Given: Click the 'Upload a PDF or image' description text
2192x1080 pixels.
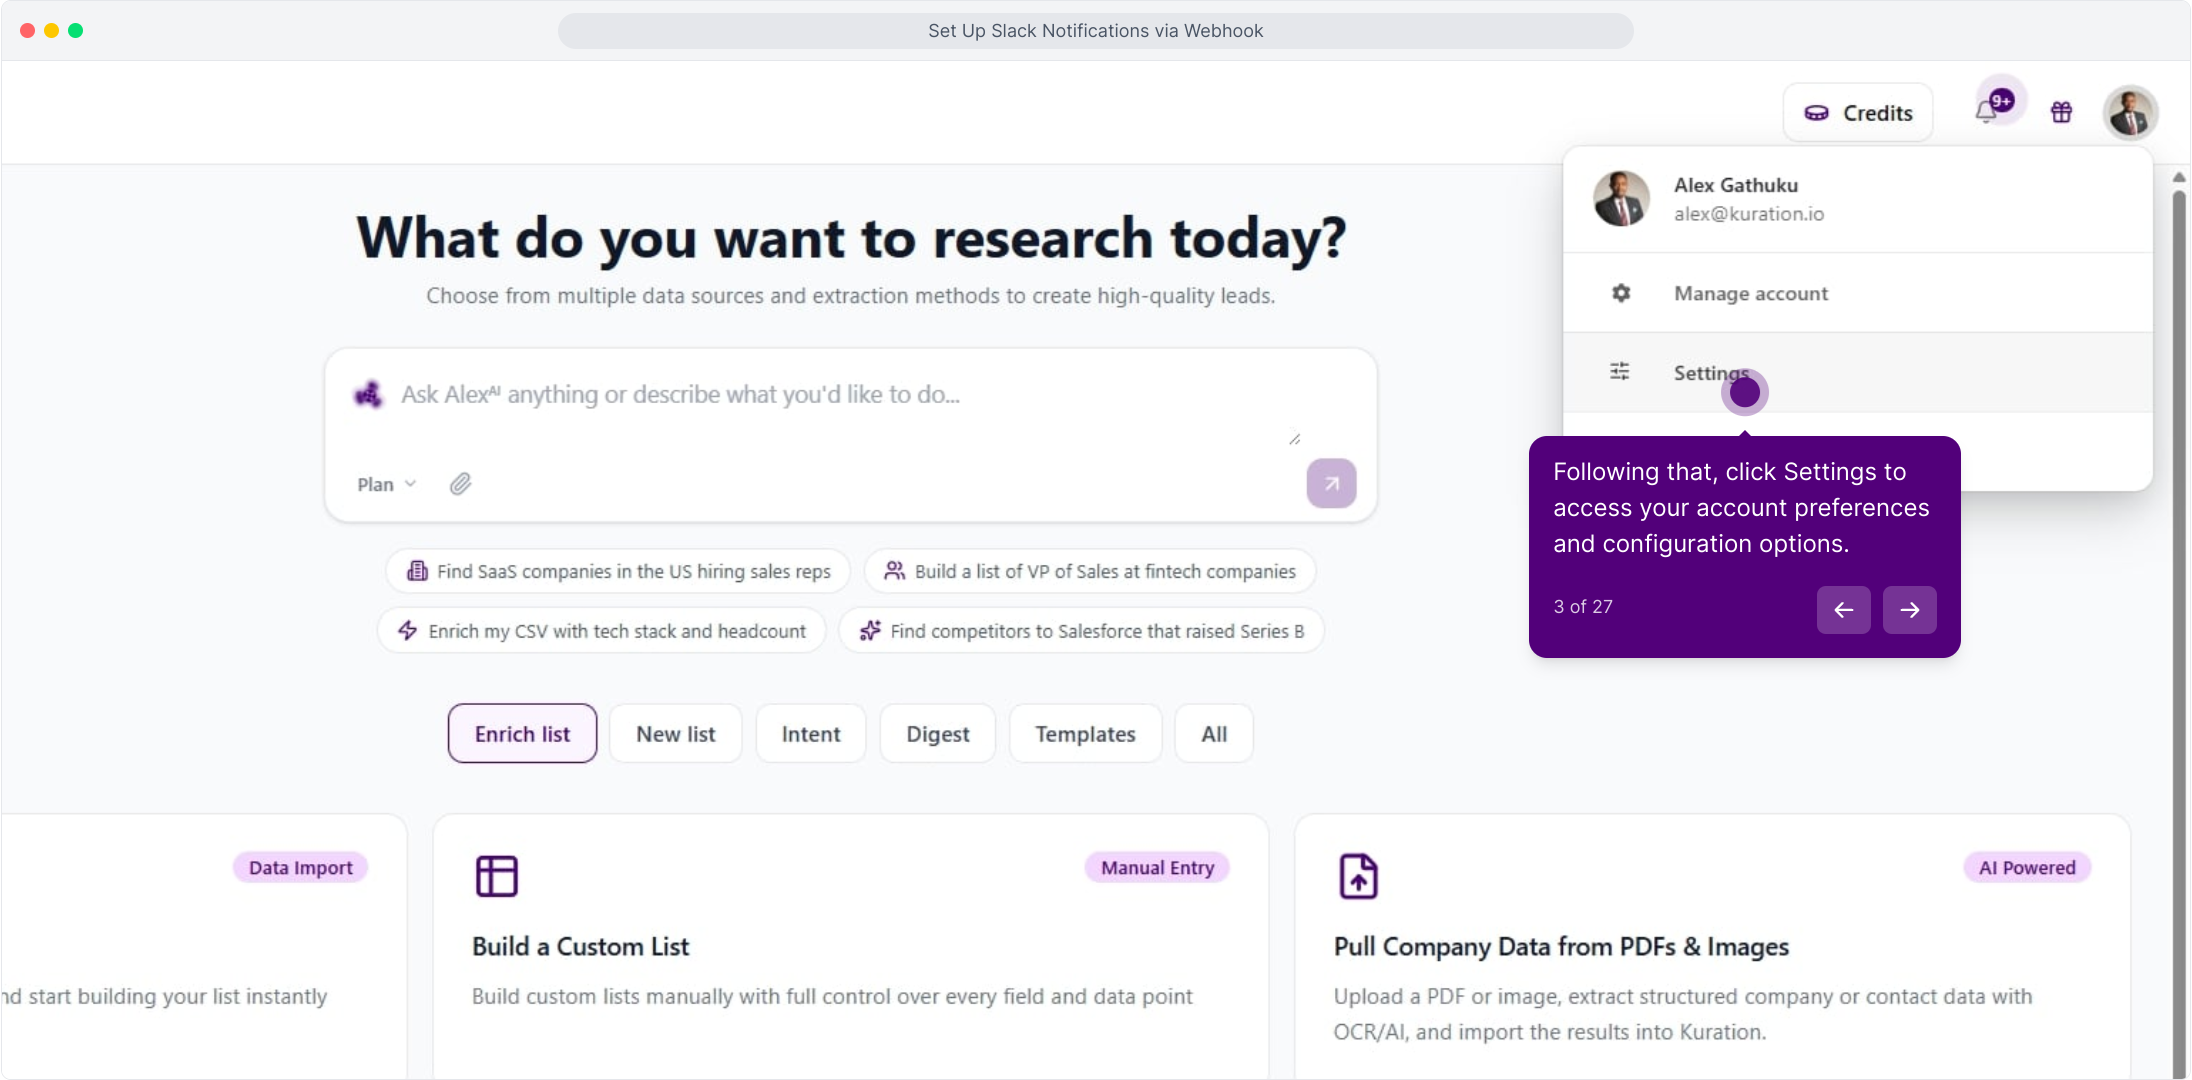Looking at the screenshot, I should (x=1683, y=1014).
